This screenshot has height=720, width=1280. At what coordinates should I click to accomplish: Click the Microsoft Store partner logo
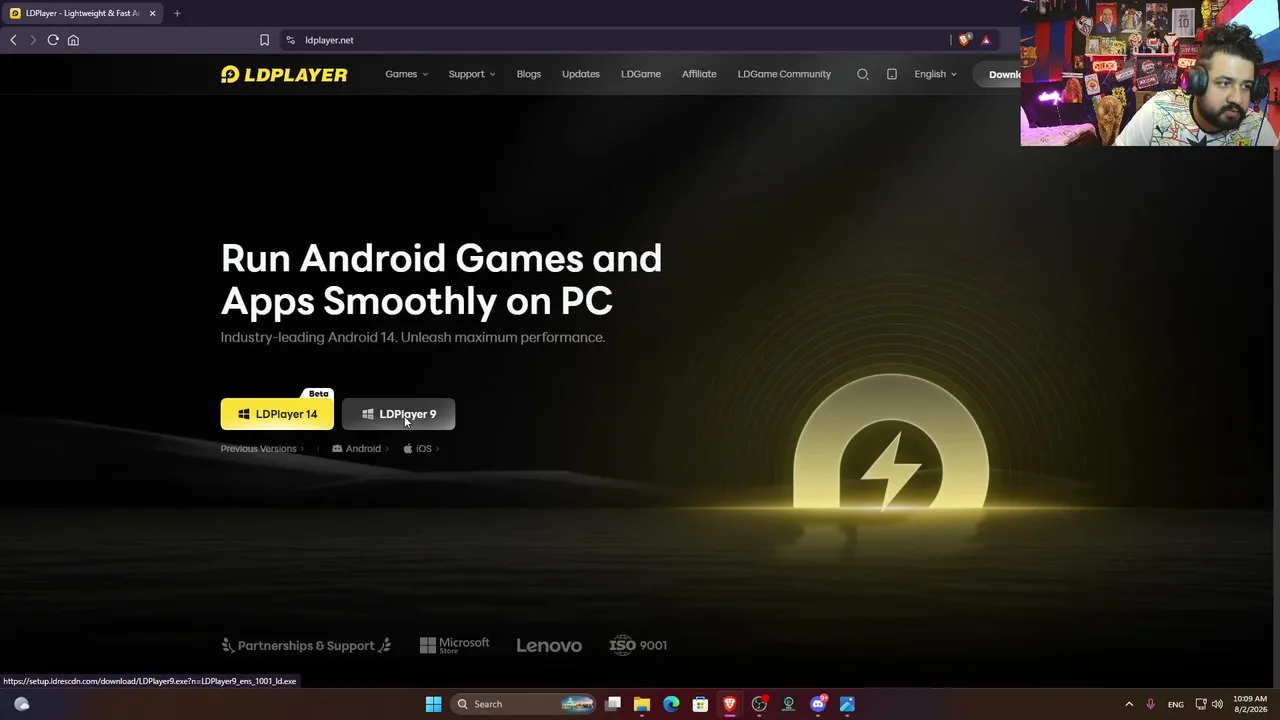455,645
